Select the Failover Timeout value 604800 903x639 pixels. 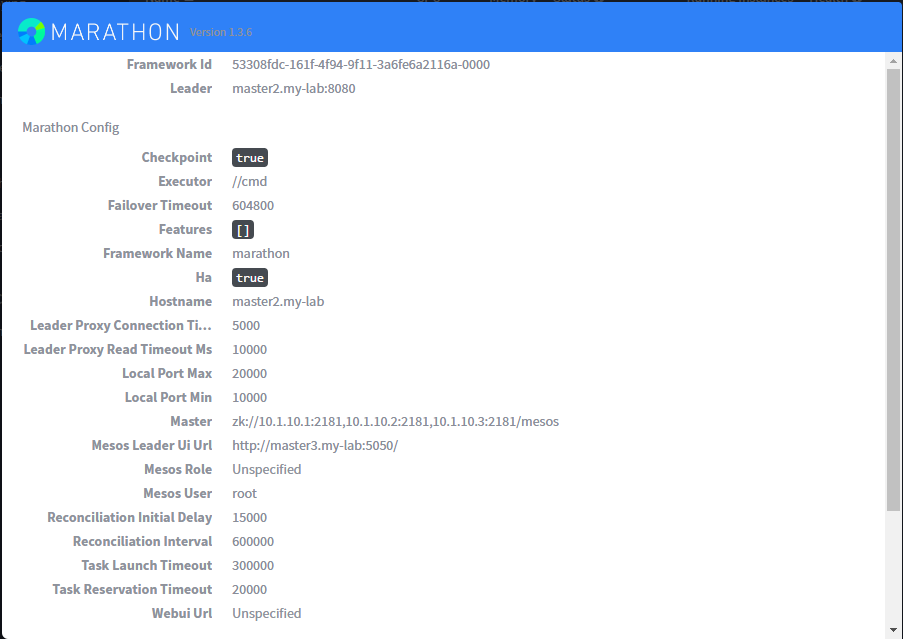(253, 206)
